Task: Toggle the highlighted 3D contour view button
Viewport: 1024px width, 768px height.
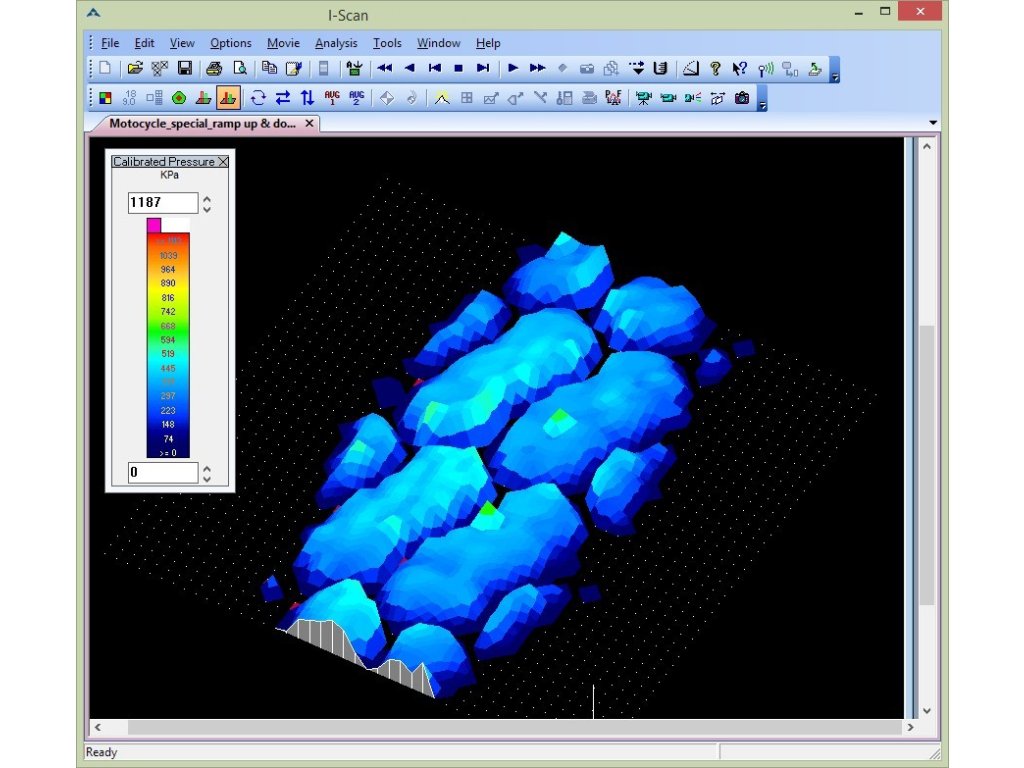Action: click(x=227, y=98)
